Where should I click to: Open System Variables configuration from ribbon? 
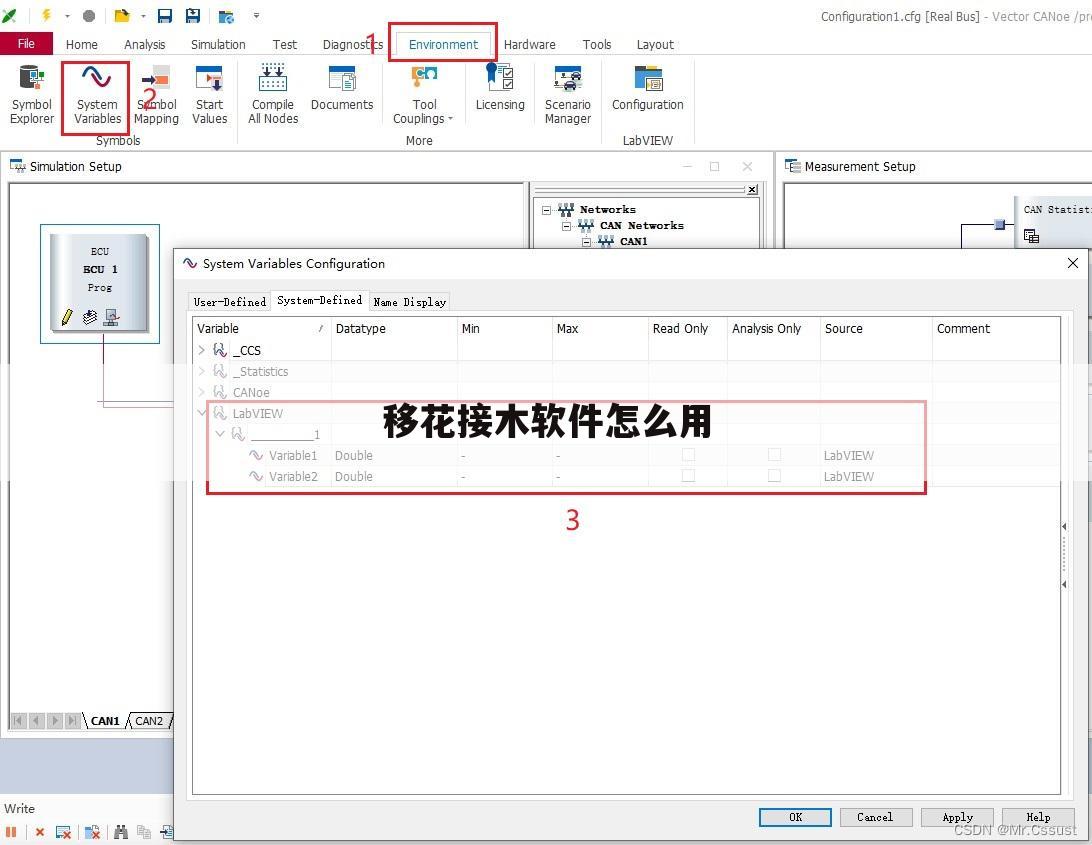(97, 95)
